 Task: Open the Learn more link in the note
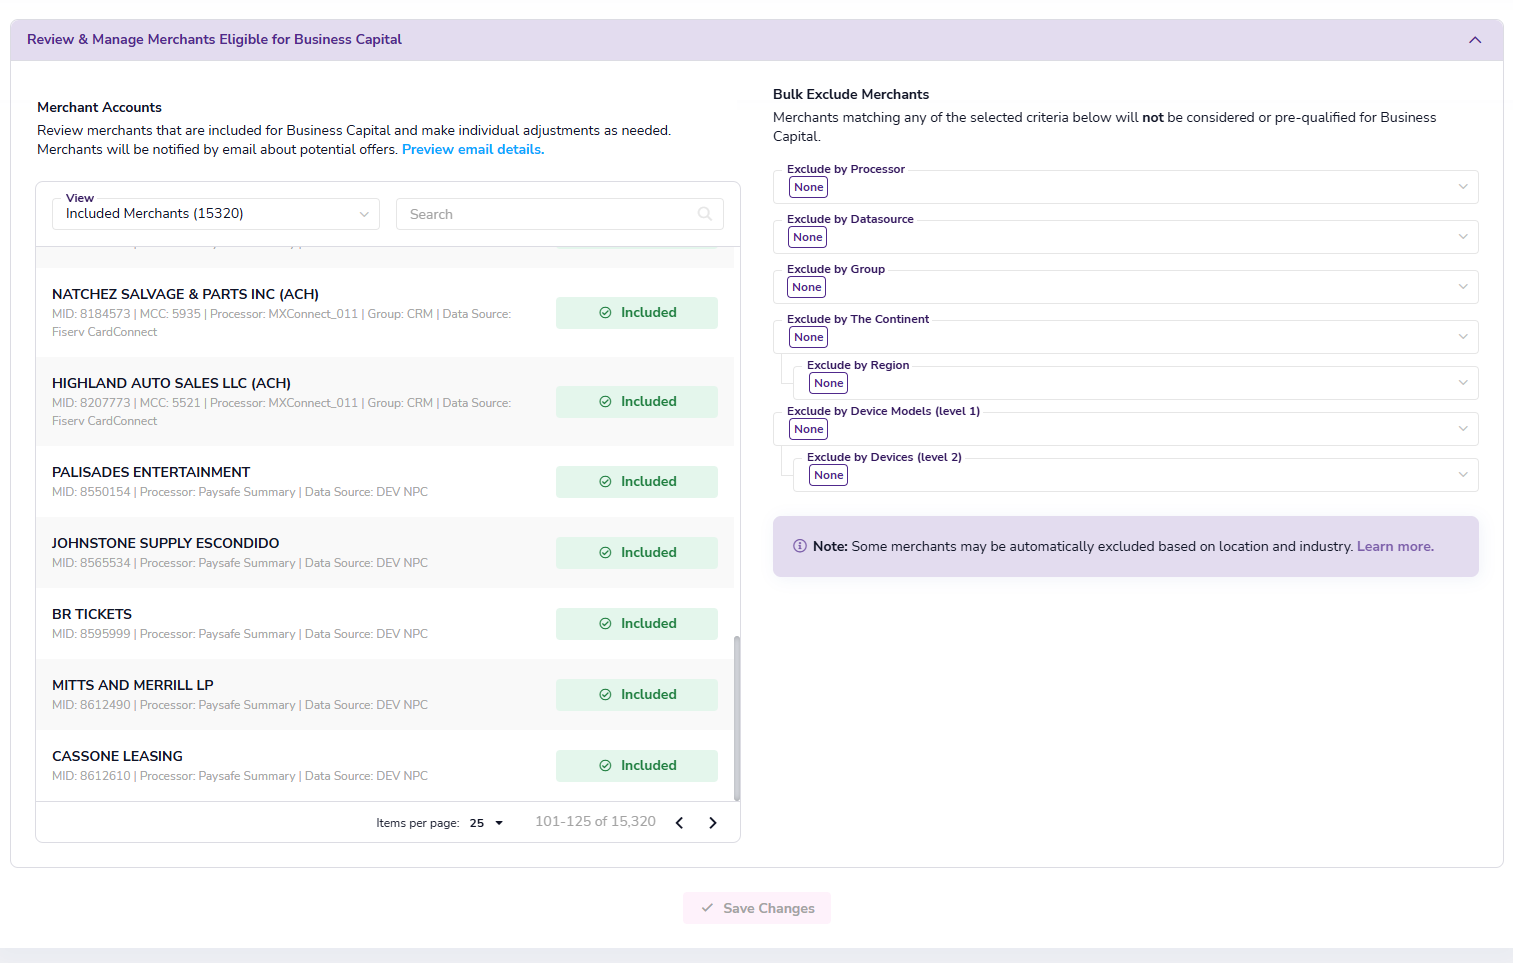pos(1395,546)
